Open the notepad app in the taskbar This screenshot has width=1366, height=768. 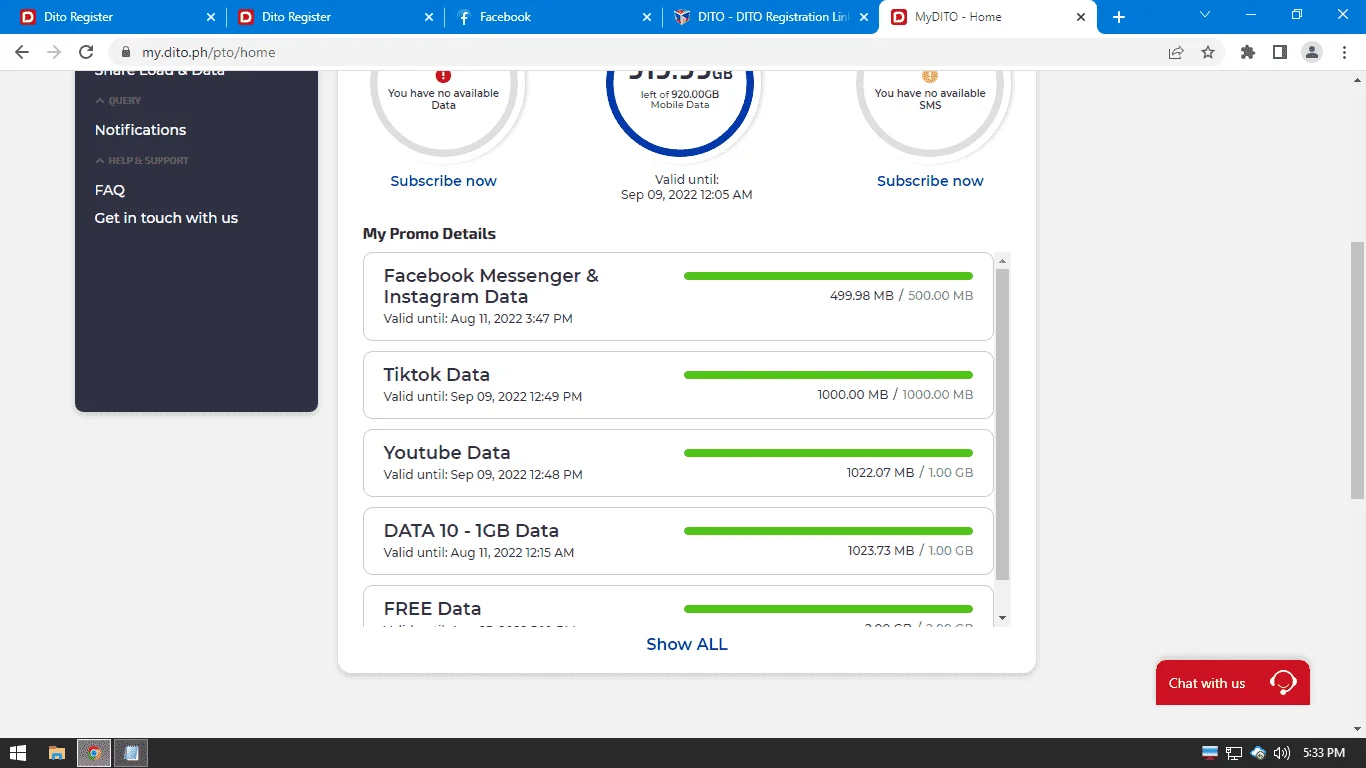[x=131, y=753]
